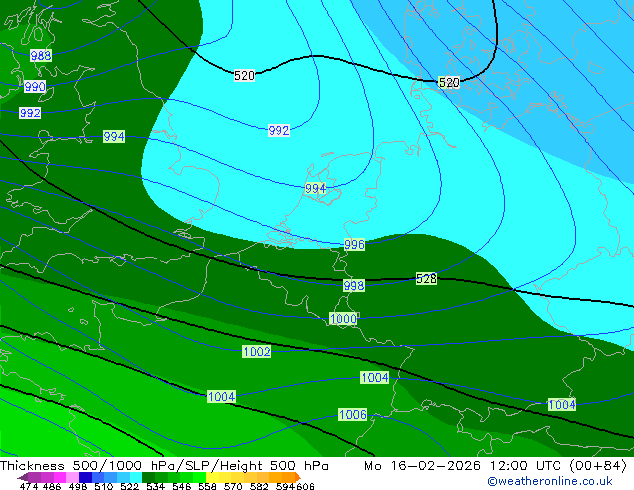Click the 1002 isobar label
The height and width of the screenshot is (490, 634).
tap(257, 351)
